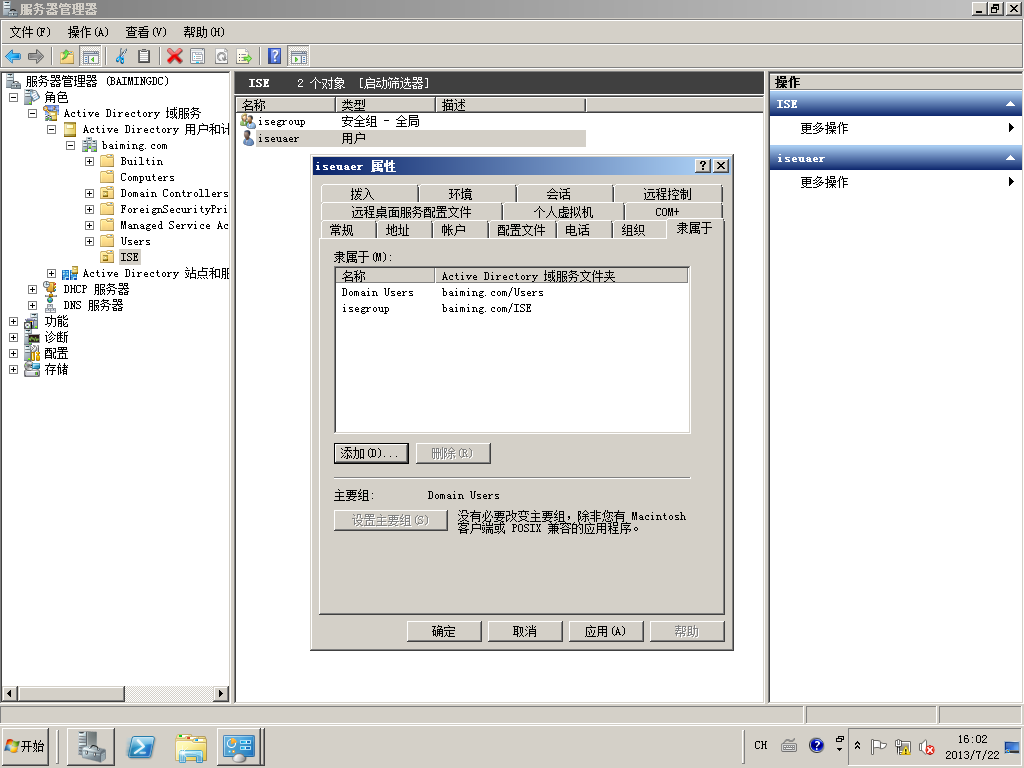
Task: Click the muted volume tray icon
Action: click(x=927, y=746)
